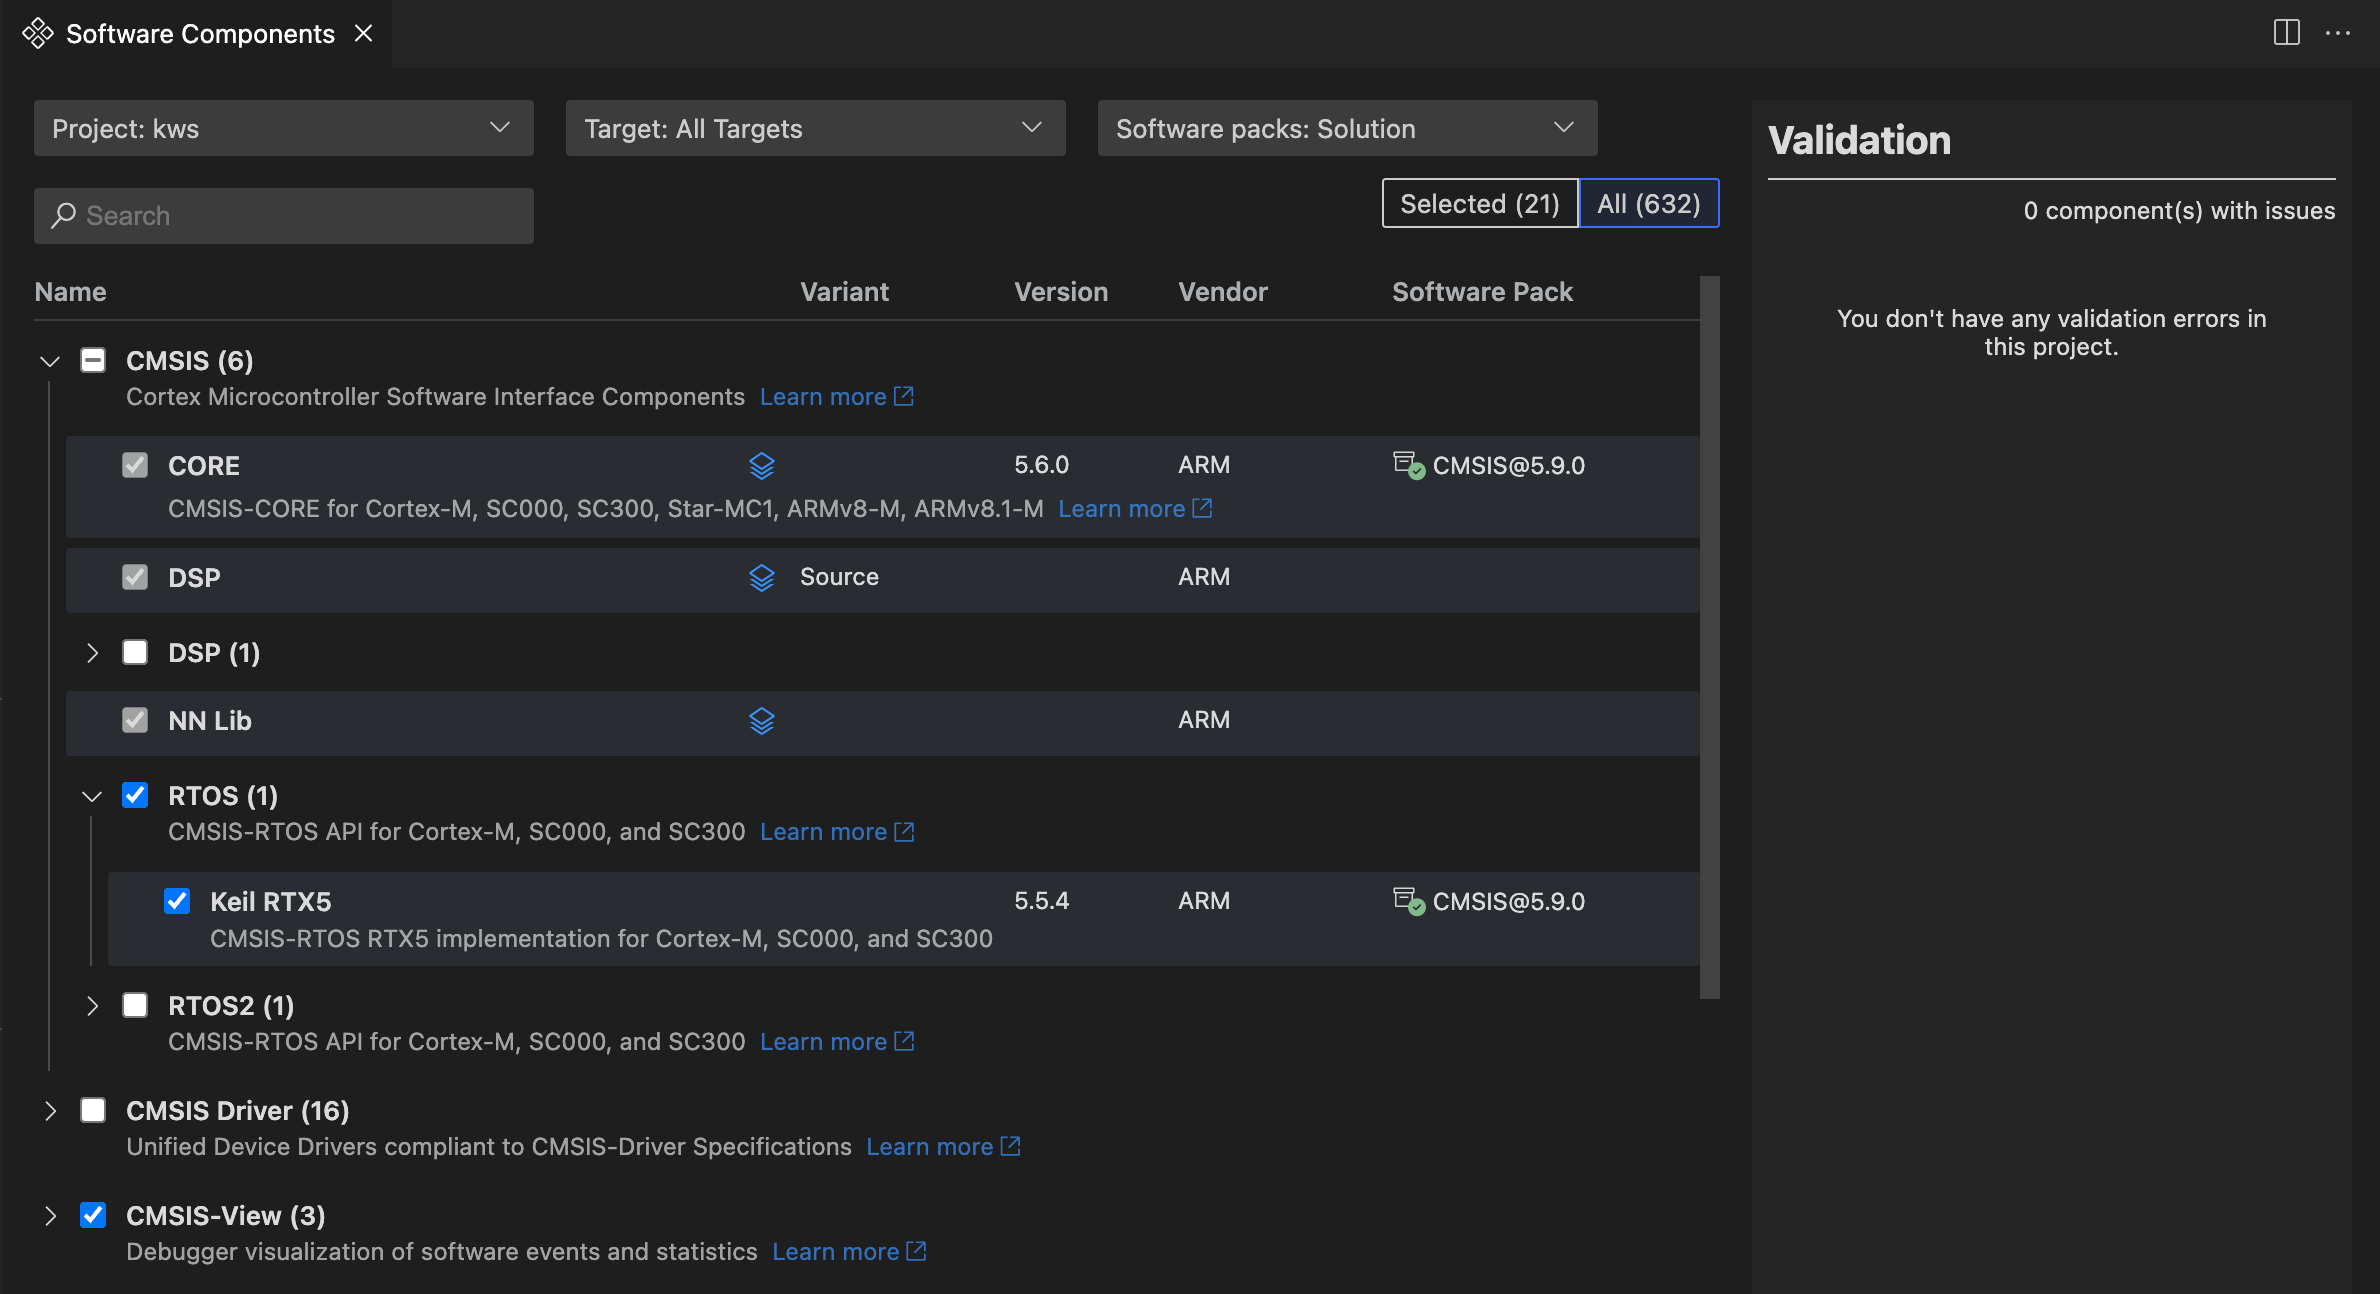Viewport: 2380px width, 1294px height.
Task: Open CMSIS Learn more link
Action: coord(823,396)
